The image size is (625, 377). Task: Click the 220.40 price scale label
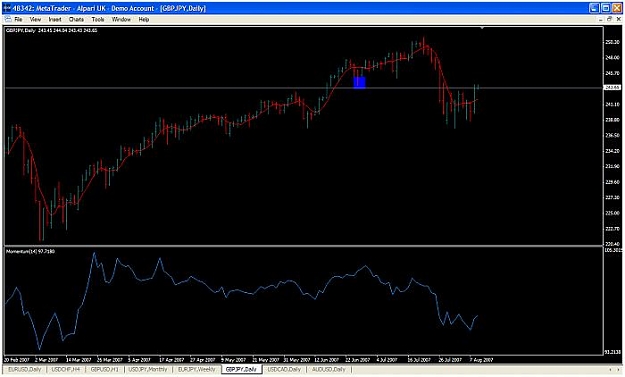coord(612,244)
